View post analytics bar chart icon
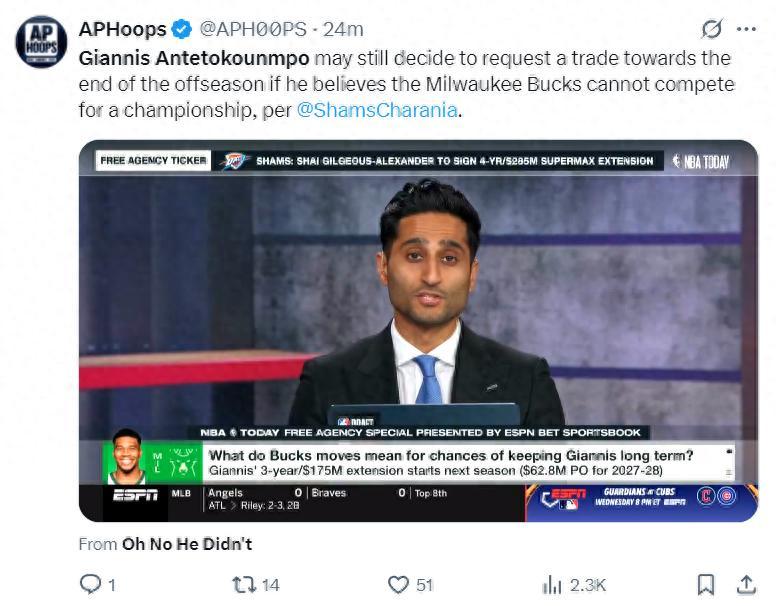Viewport: 777px width, 606px height. (552, 584)
